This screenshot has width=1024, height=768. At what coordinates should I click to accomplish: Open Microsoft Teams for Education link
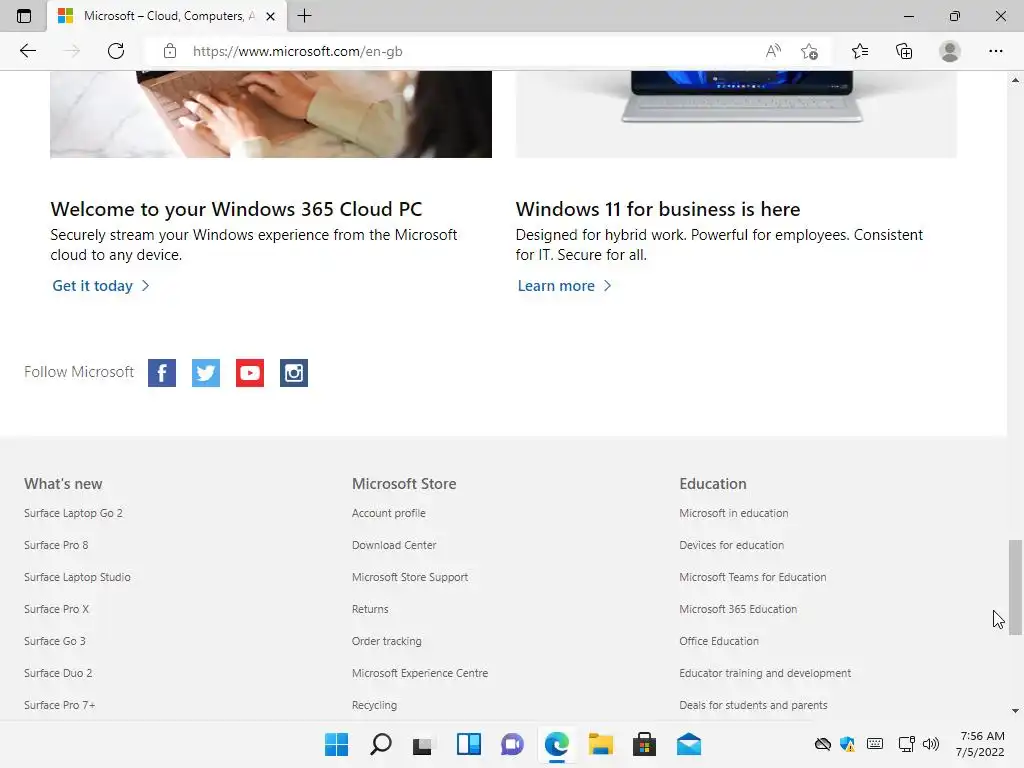pos(752,577)
